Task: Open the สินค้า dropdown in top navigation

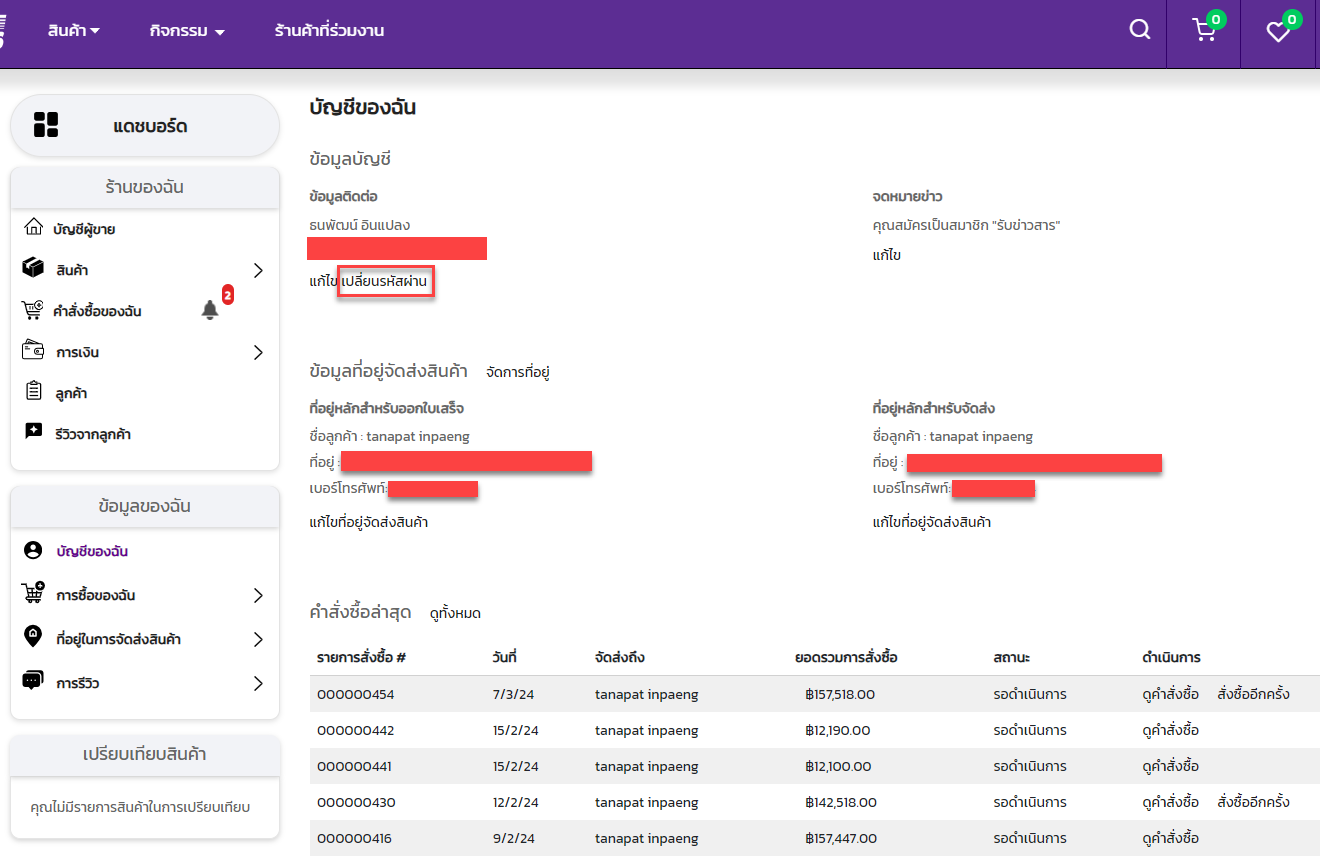Action: [x=73, y=31]
